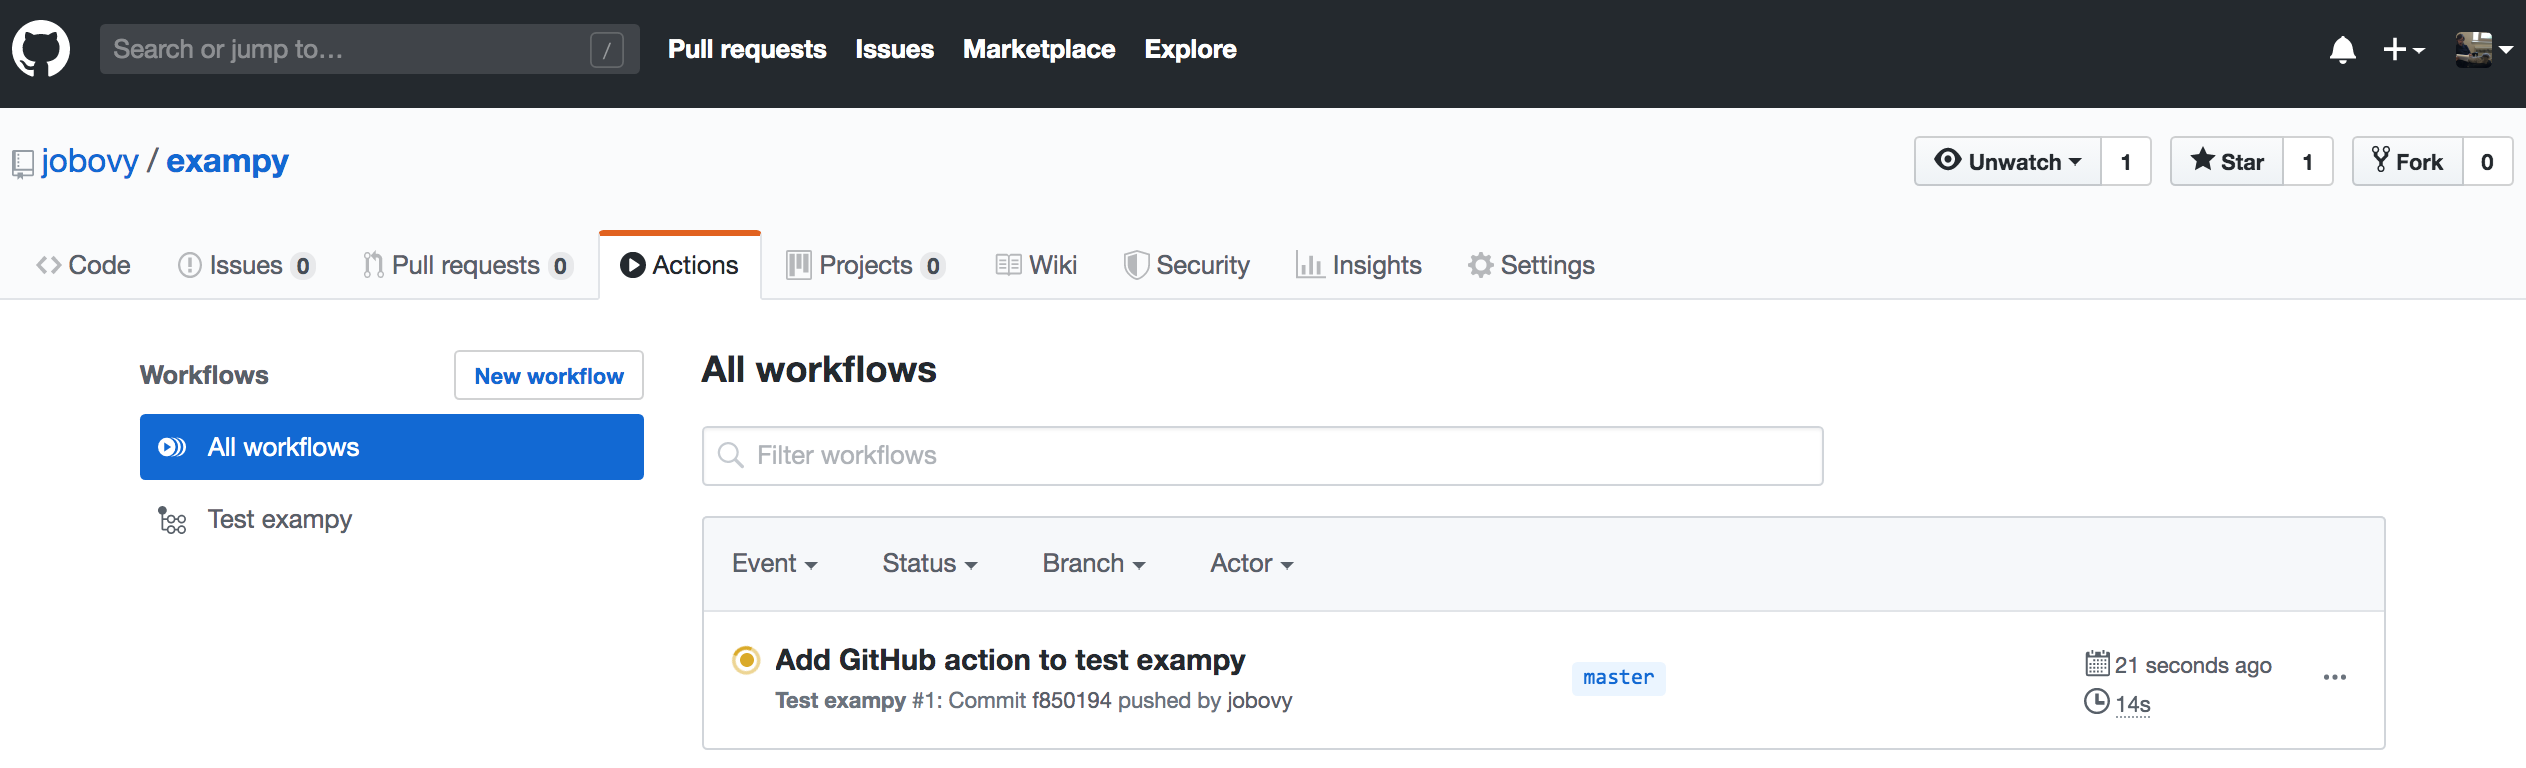
Task: Click the repository book icon
Action: point(23,163)
